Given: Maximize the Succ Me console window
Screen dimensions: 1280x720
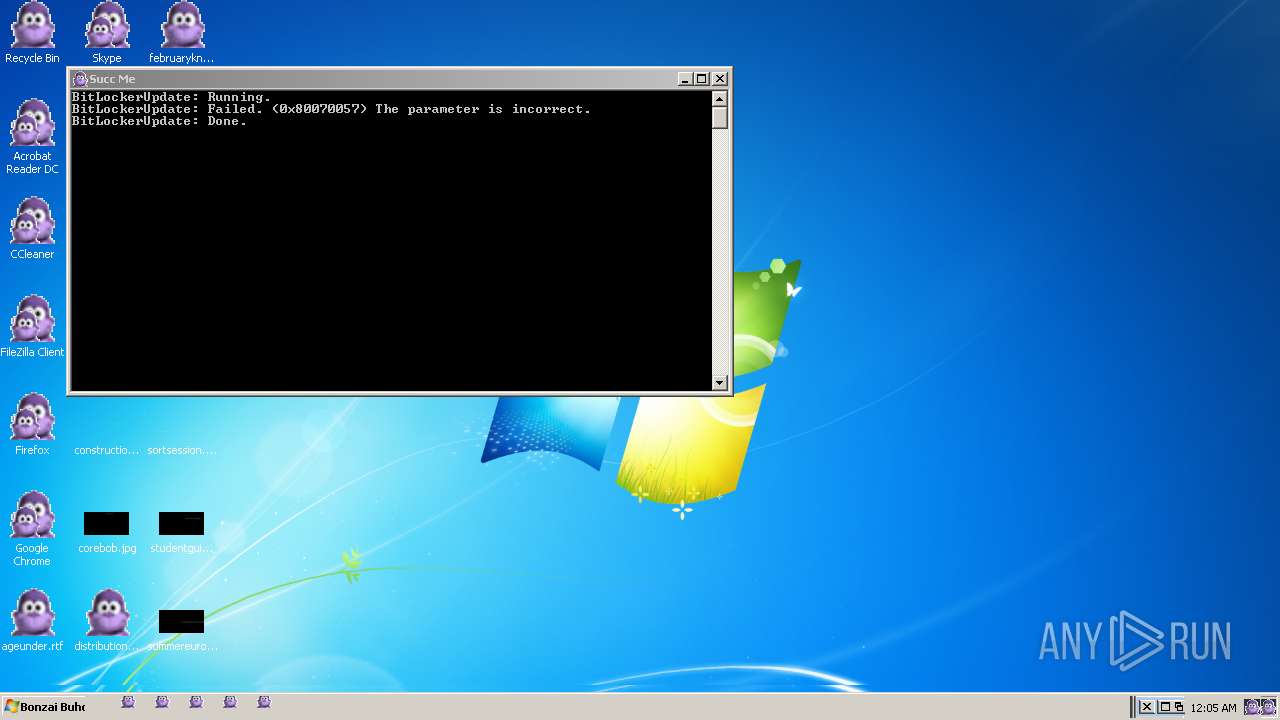Looking at the screenshot, I should (701, 79).
